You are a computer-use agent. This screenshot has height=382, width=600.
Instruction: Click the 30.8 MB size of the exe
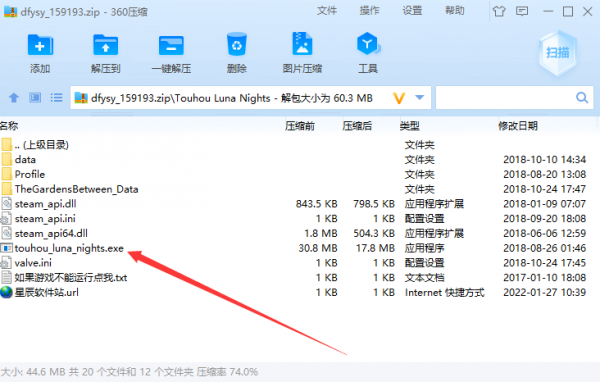click(318, 248)
